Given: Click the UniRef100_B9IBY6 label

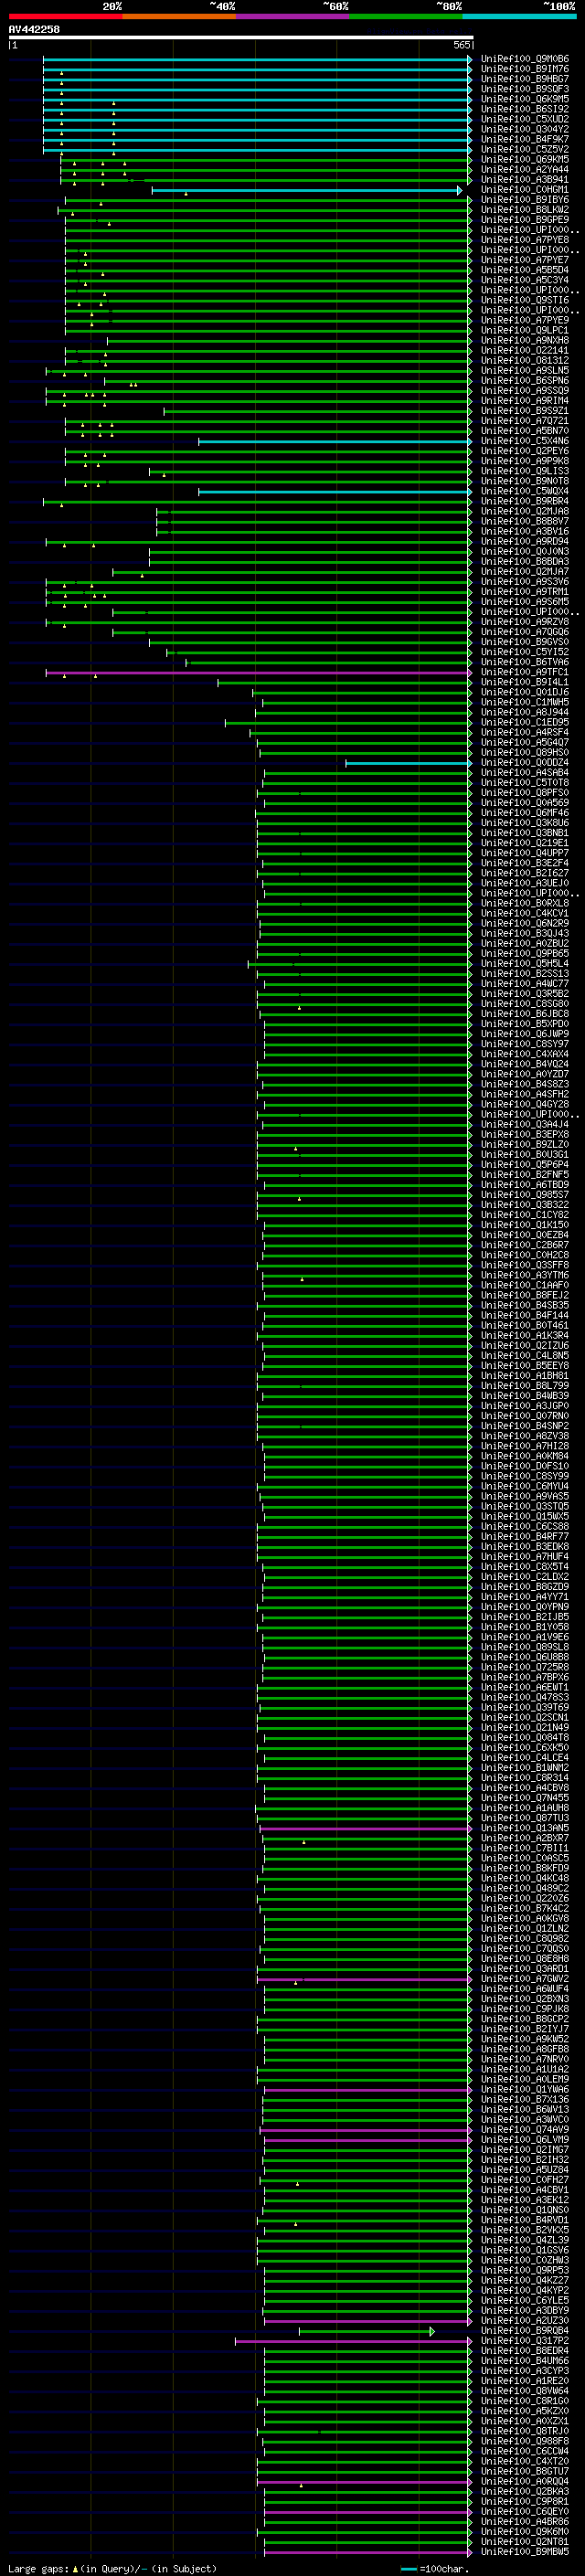Looking at the screenshot, I should 525,200.
